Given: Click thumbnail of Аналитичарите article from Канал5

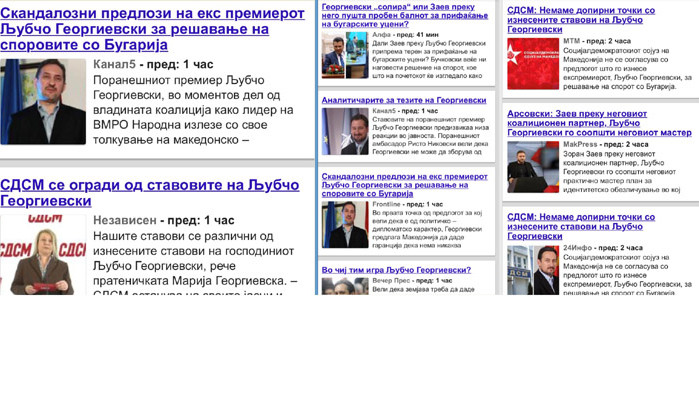Looking at the screenshot, I should point(345,131).
